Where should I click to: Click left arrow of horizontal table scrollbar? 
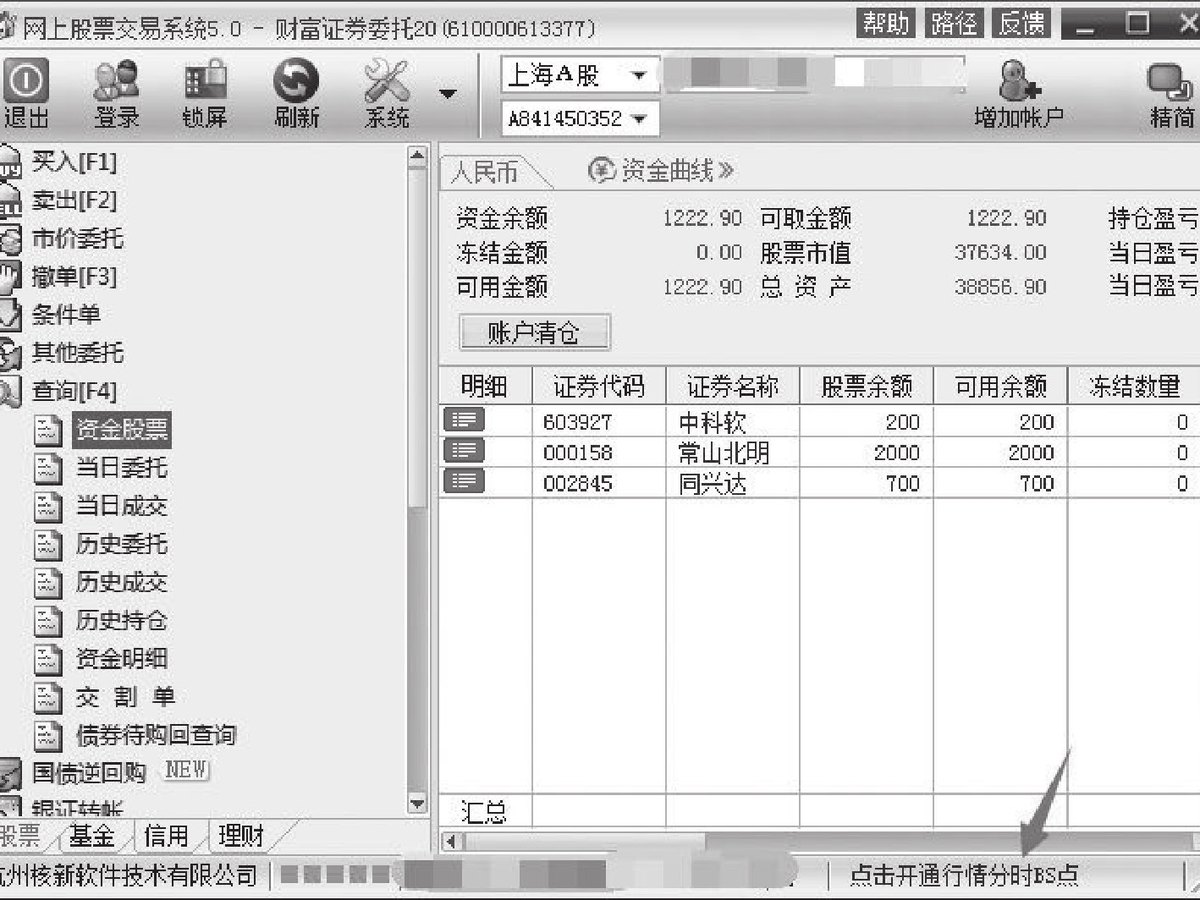pyautogui.click(x=450, y=842)
